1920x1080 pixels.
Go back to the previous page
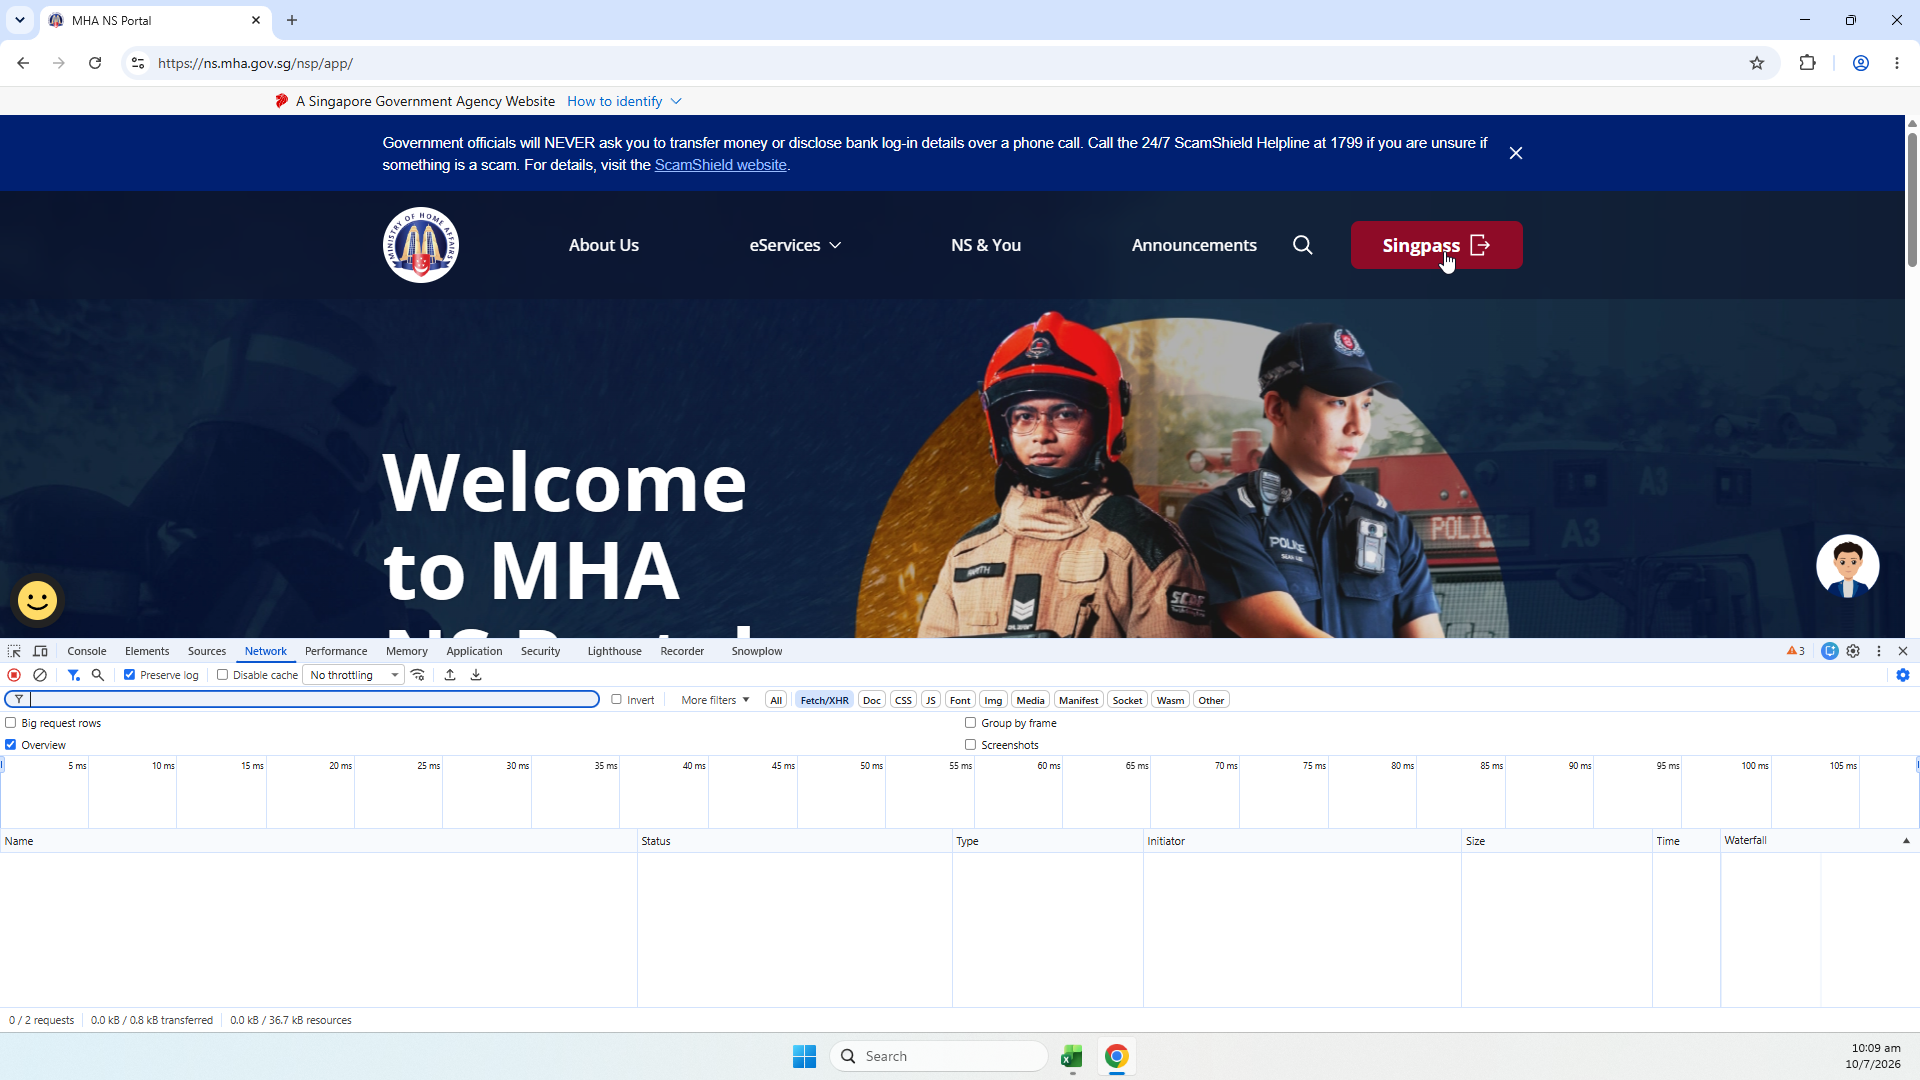click(x=23, y=63)
